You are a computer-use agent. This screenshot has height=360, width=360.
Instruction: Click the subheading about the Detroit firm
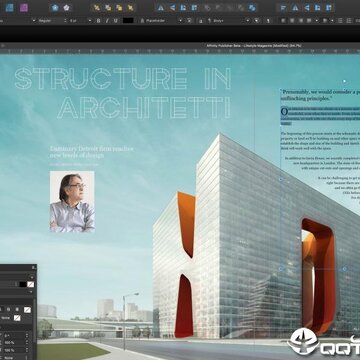(x=91, y=152)
